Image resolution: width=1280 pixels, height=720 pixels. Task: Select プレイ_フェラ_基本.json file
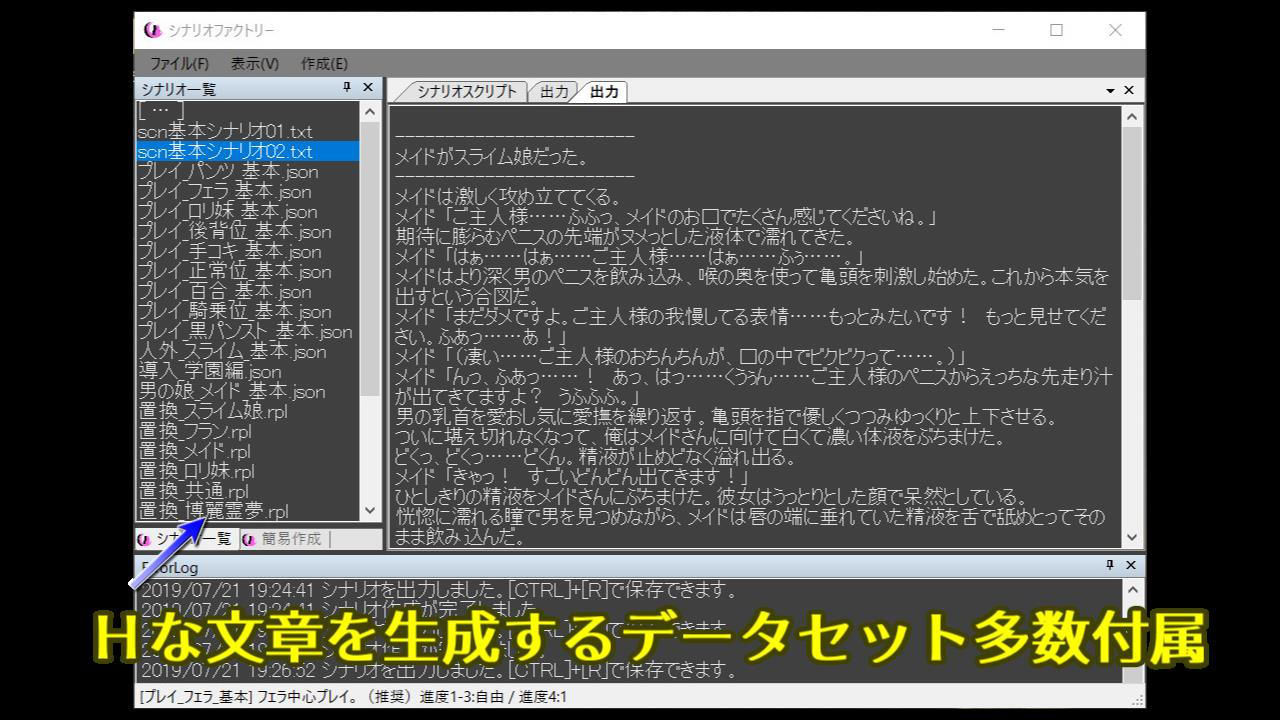click(224, 191)
